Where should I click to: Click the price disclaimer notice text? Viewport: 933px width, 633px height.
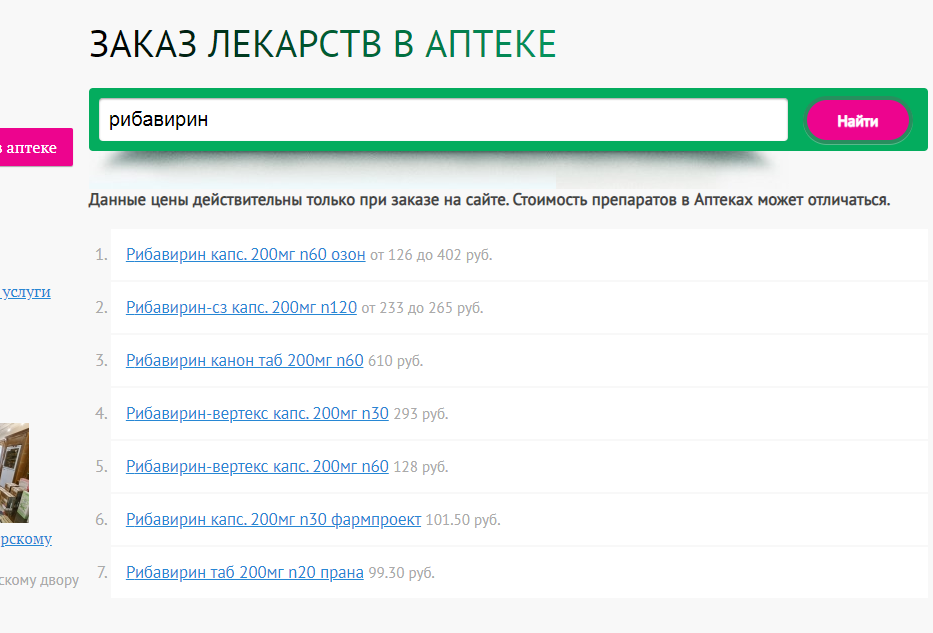pyautogui.click(x=488, y=200)
